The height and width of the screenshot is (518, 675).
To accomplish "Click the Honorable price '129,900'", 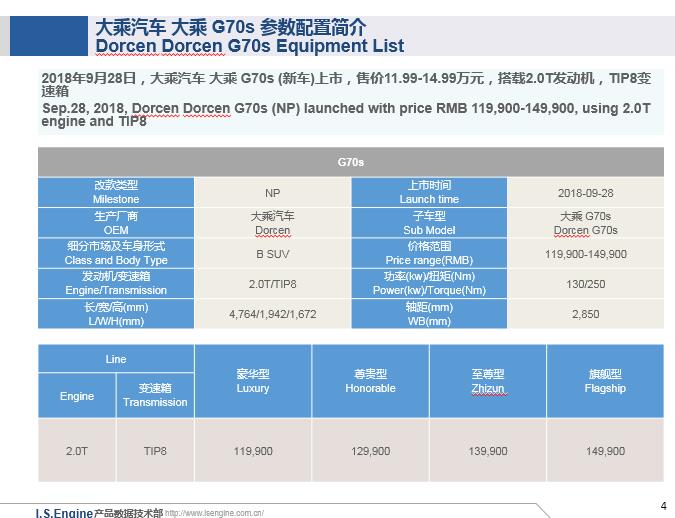I will tap(371, 451).
